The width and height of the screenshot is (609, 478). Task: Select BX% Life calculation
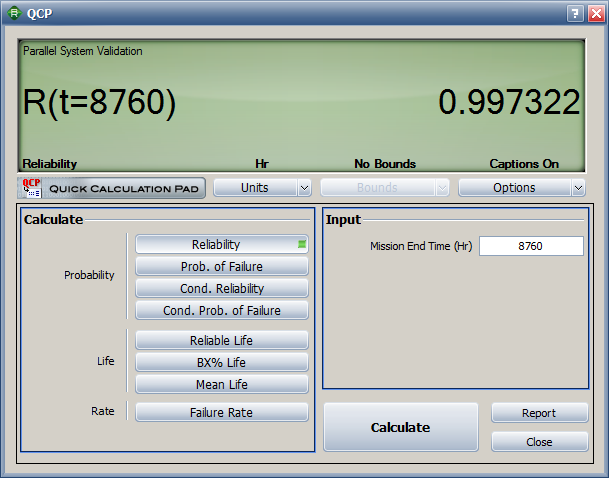click(222, 362)
